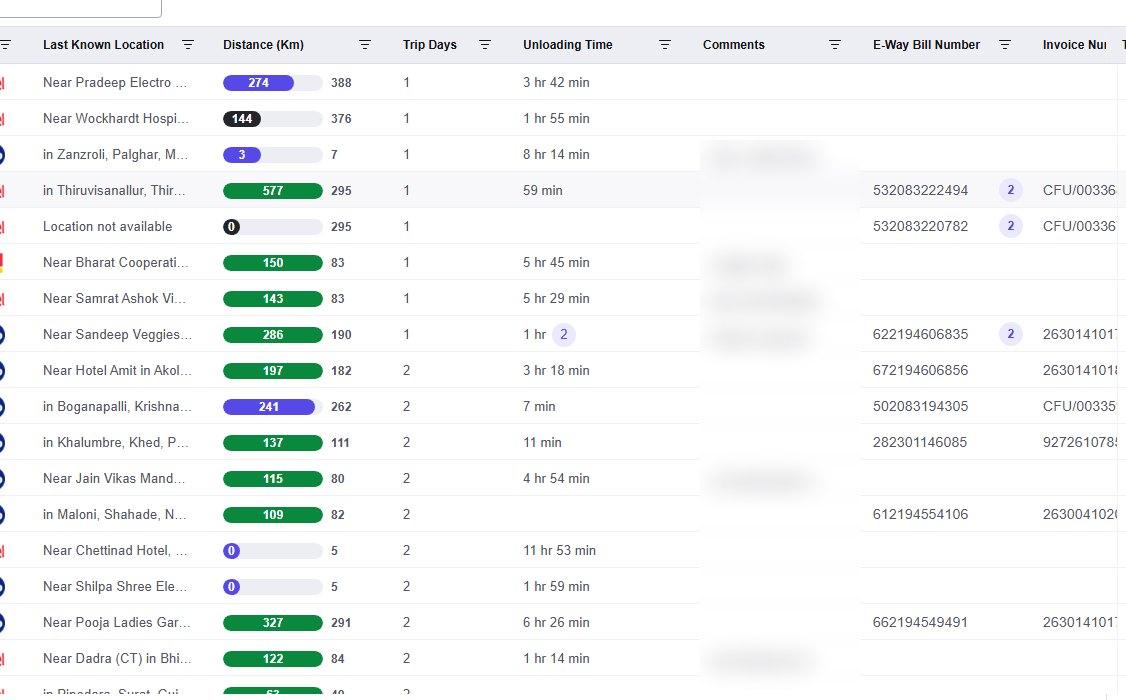Click unloading time '11 hr 53 min'

click(x=559, y=550)
